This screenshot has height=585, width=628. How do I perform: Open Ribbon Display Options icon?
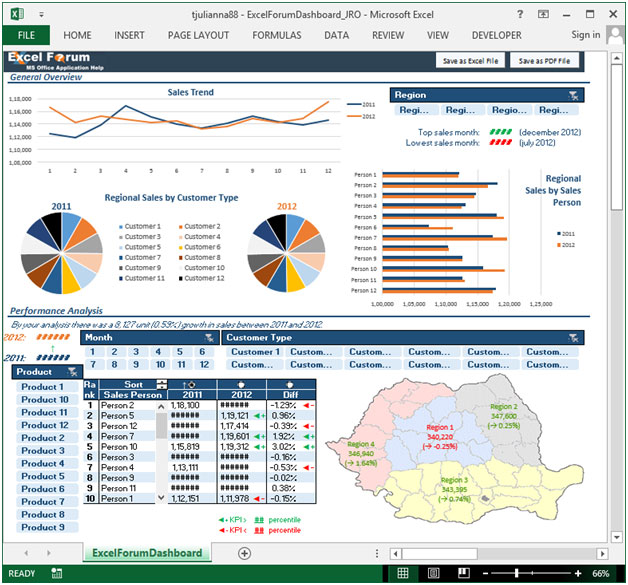coord(543,14)
